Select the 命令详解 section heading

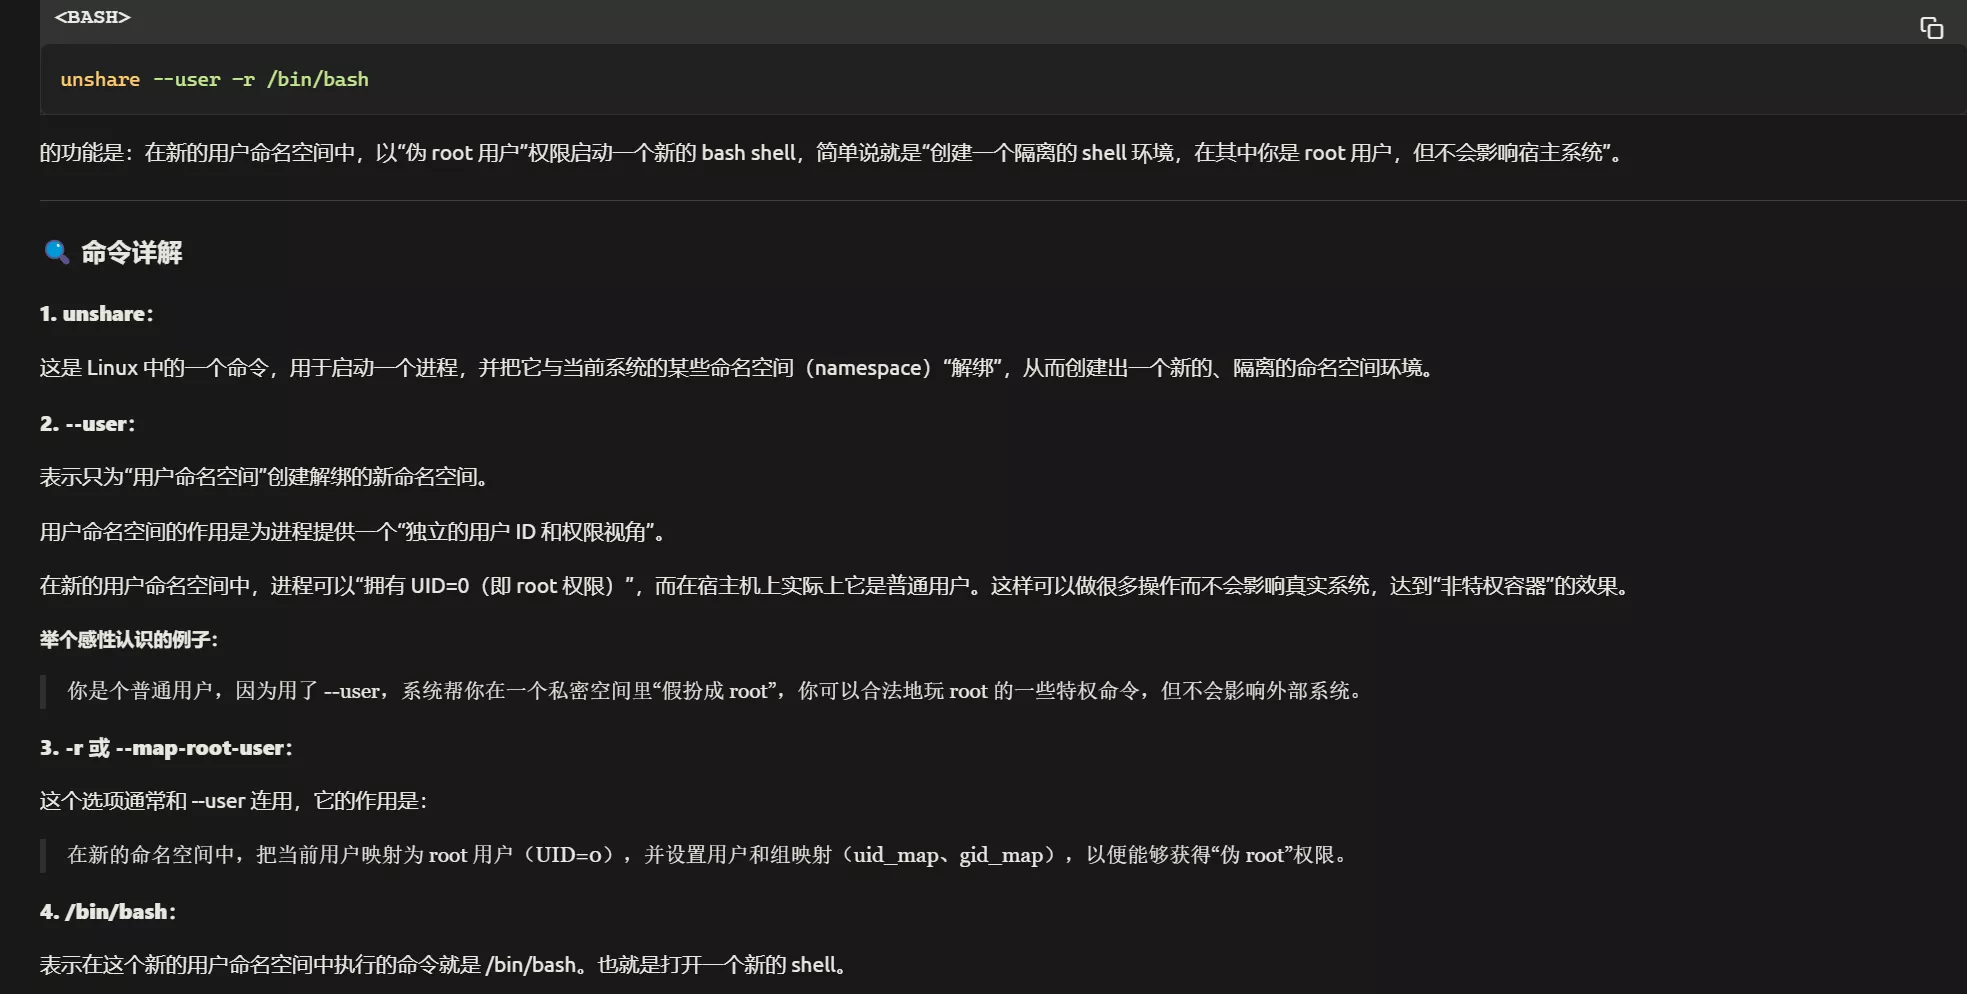tap(131, 253)
